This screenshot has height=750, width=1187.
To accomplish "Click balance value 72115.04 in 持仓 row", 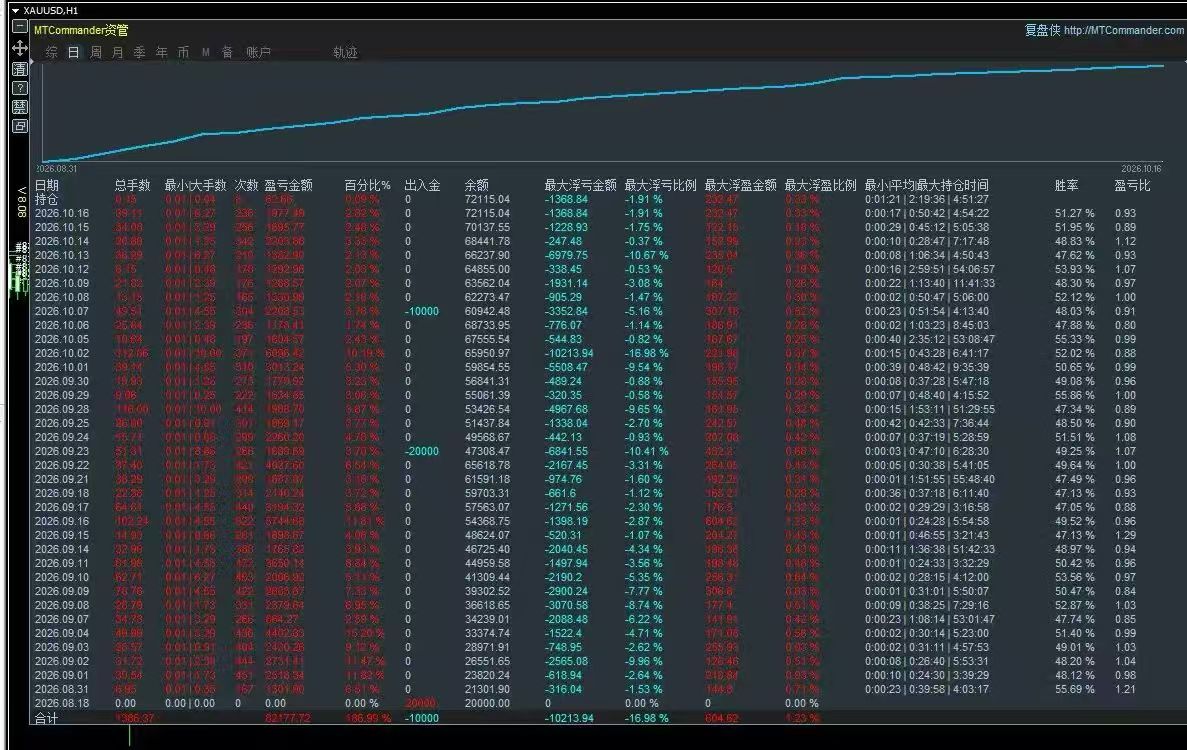I will [x=488, y=199].
